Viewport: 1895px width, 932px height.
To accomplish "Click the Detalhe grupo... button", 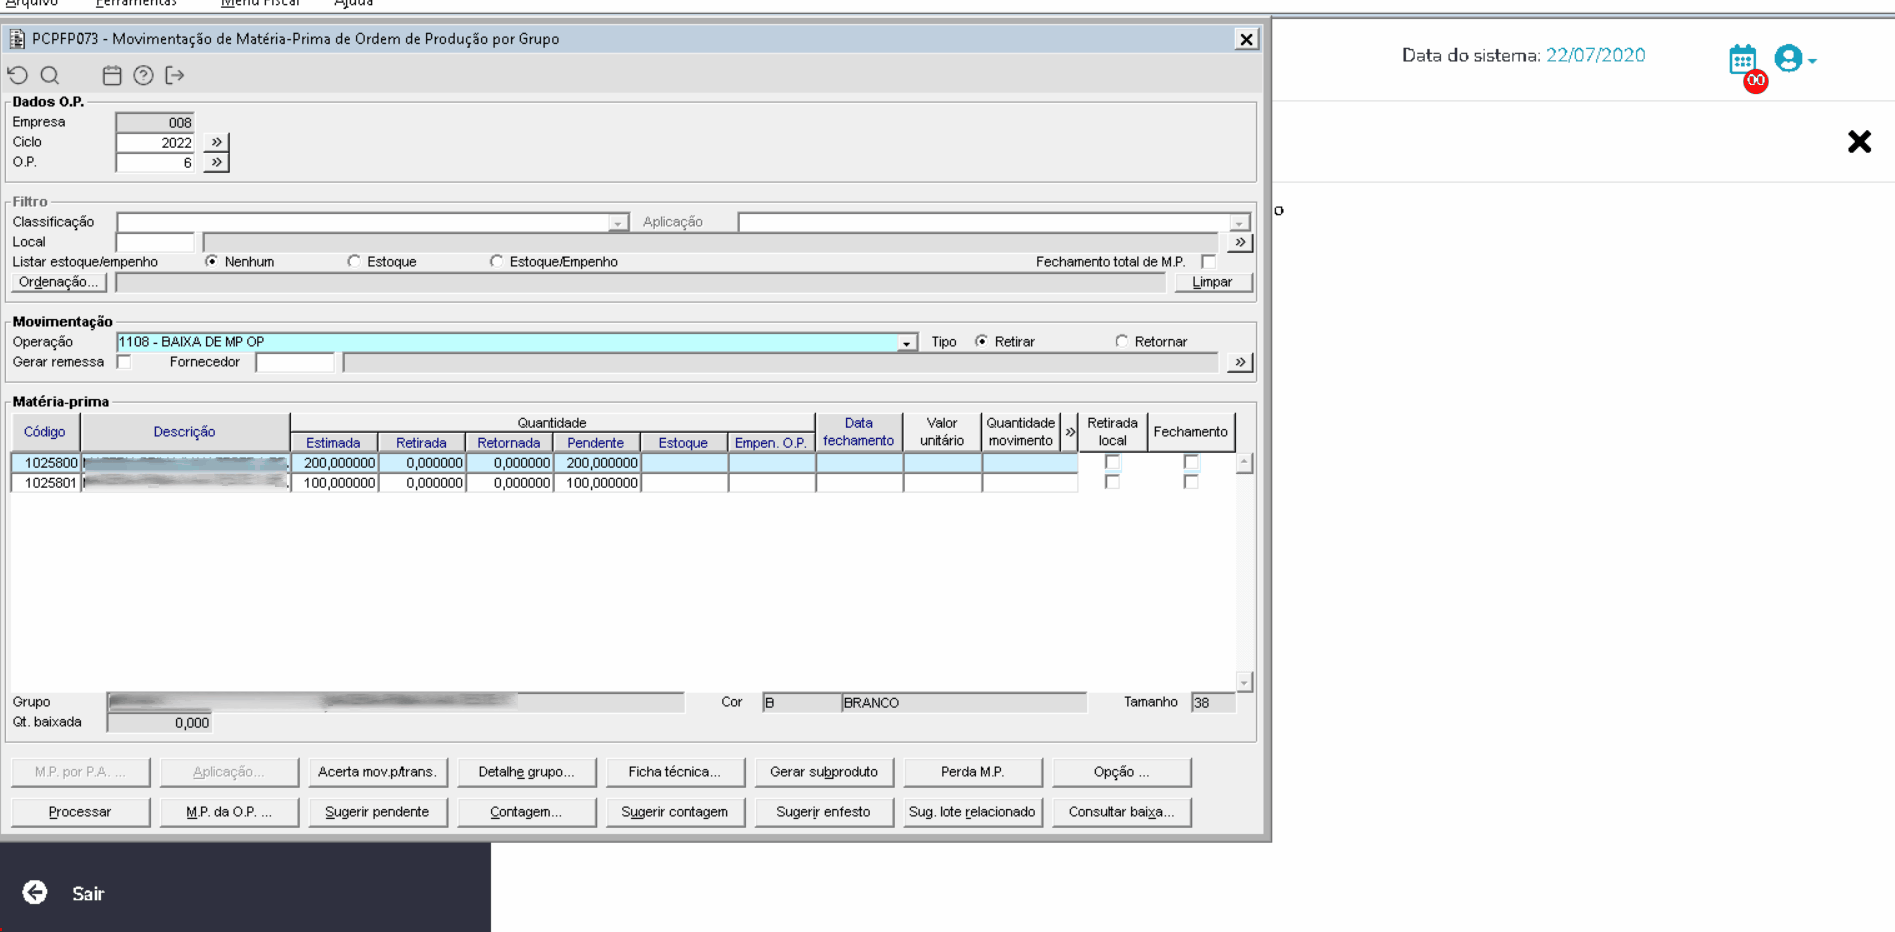I will pyautogui.click(x=526, y=772).
